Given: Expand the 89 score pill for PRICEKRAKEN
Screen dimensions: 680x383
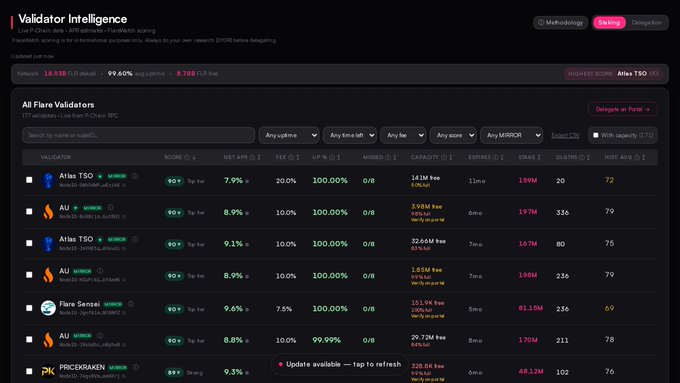Looking at the screenshot, I should [x=174, y=372].
